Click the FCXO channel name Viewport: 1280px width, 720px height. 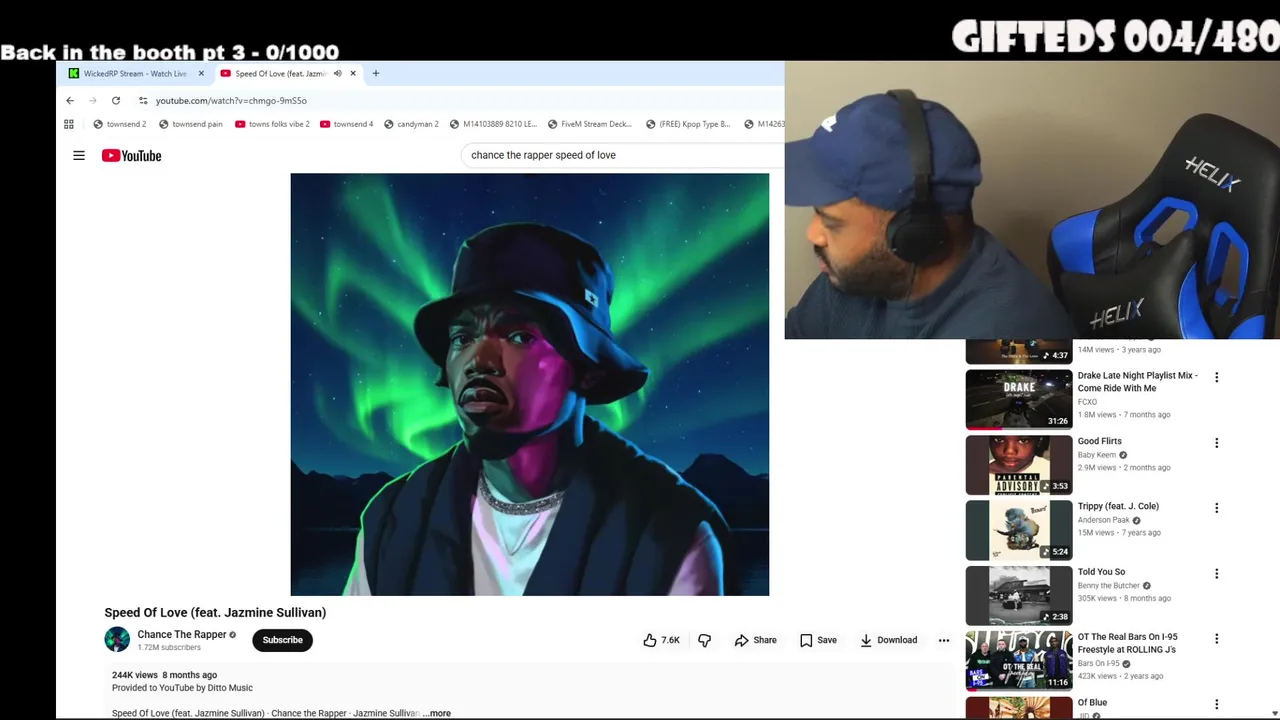(1087, 402)
